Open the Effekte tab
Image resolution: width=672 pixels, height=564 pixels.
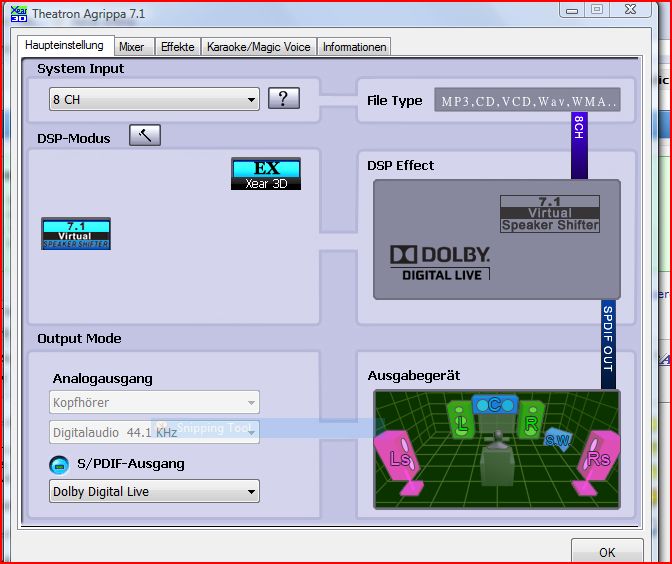[177, 47]
